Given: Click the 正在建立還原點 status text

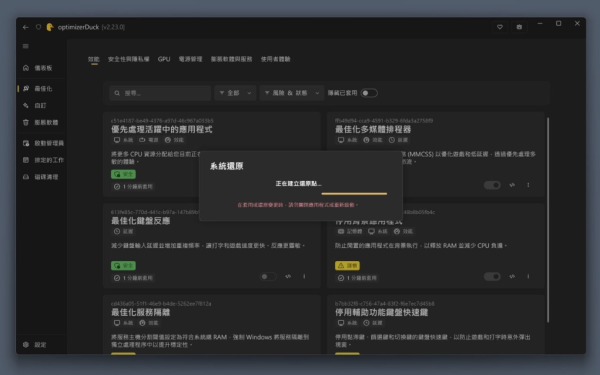Looking at the screenshot, I should coord(298,184).
